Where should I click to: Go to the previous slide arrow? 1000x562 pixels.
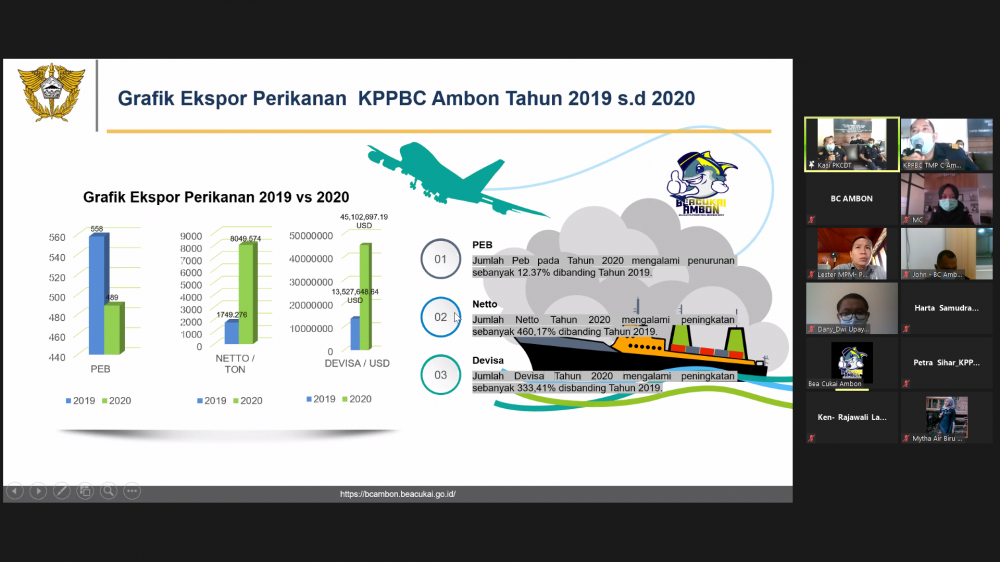[14, 491]
